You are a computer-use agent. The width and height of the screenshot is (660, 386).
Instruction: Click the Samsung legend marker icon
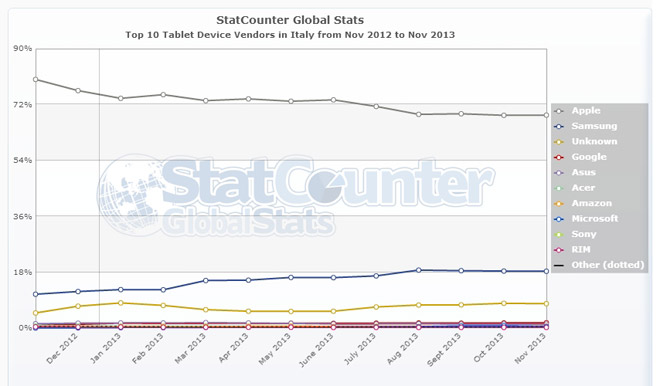[x=559, y=126]
